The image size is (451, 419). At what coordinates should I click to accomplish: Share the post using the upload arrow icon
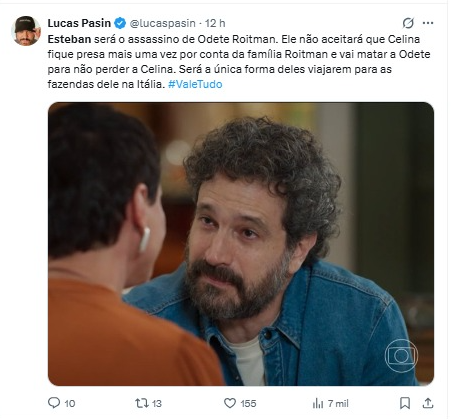[428, 403]
